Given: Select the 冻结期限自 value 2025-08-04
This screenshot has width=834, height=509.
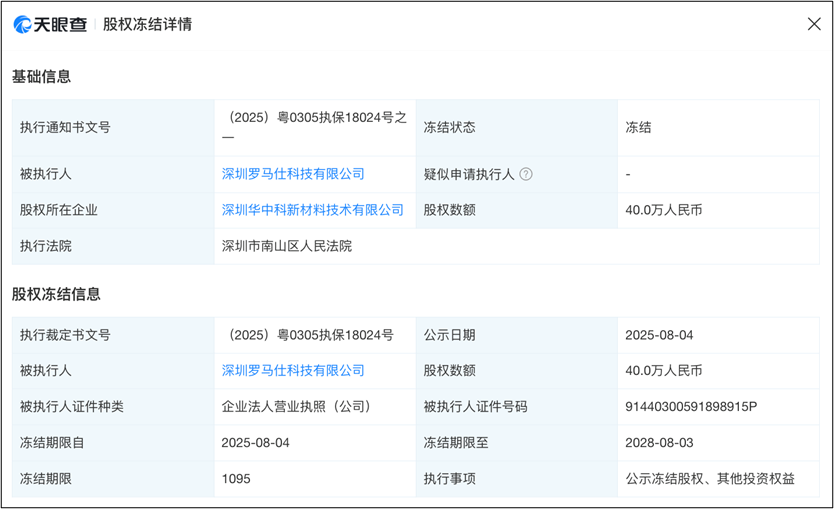Looking at the screenshot, I should tap(255, 443).
